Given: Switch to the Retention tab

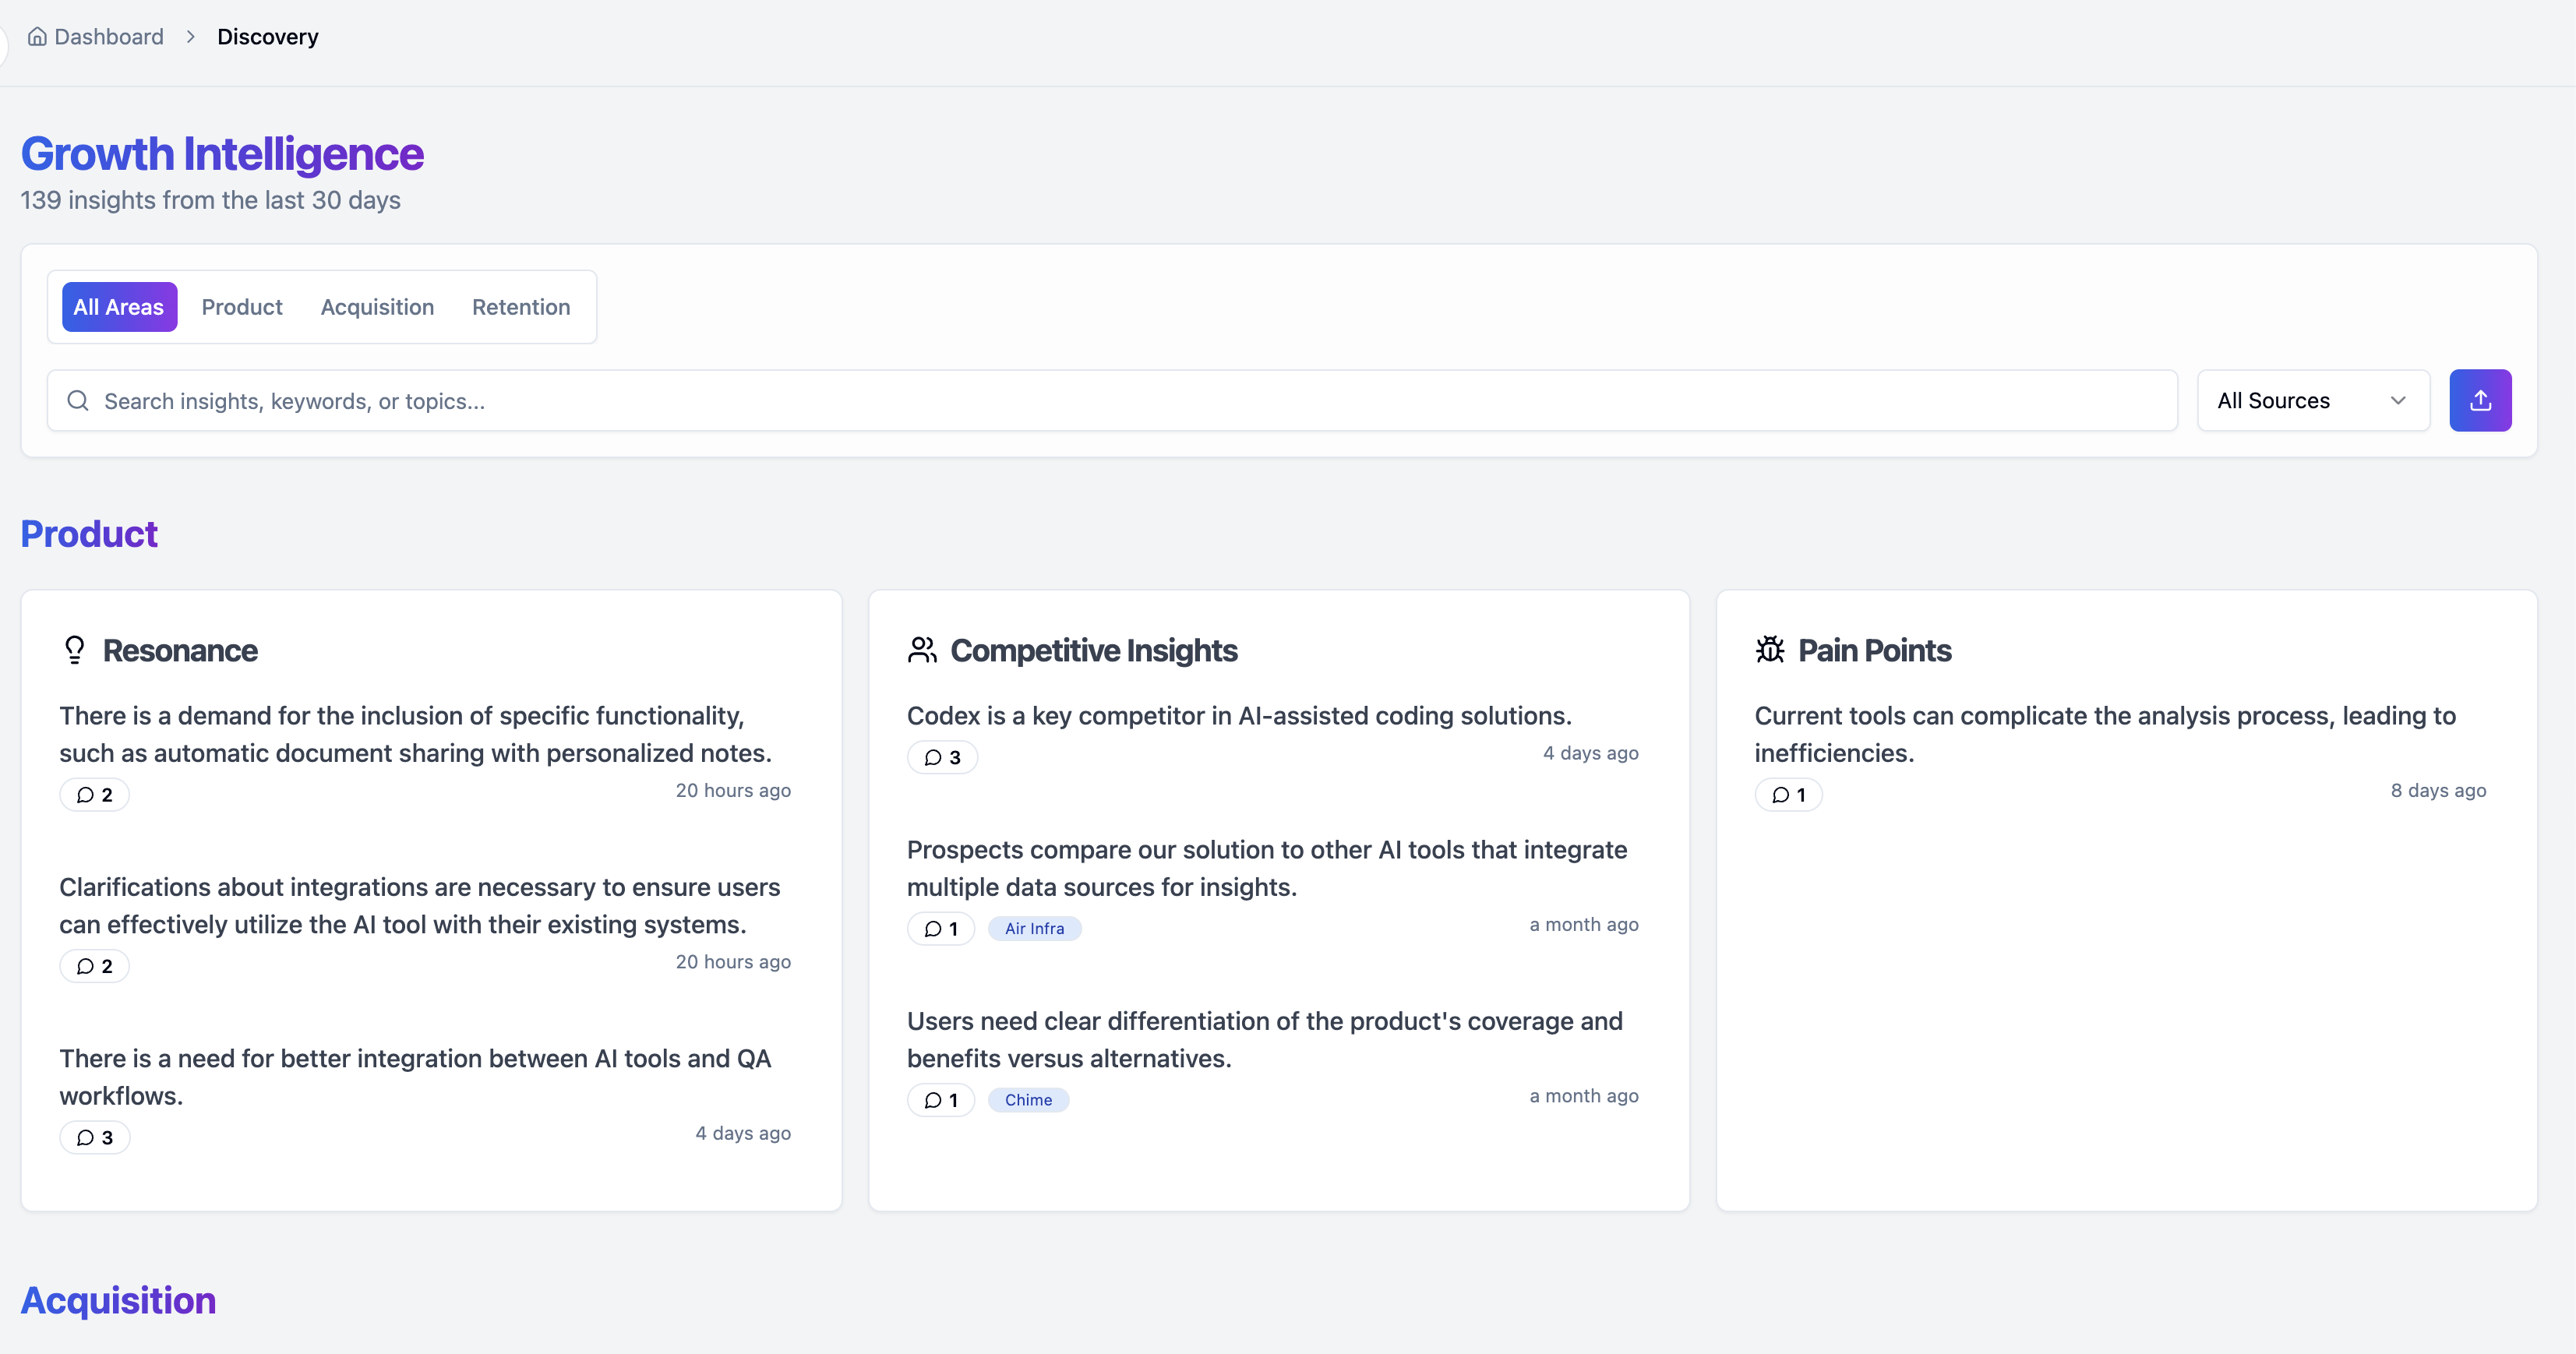Looking at the screenshot, I should [521, 306].
